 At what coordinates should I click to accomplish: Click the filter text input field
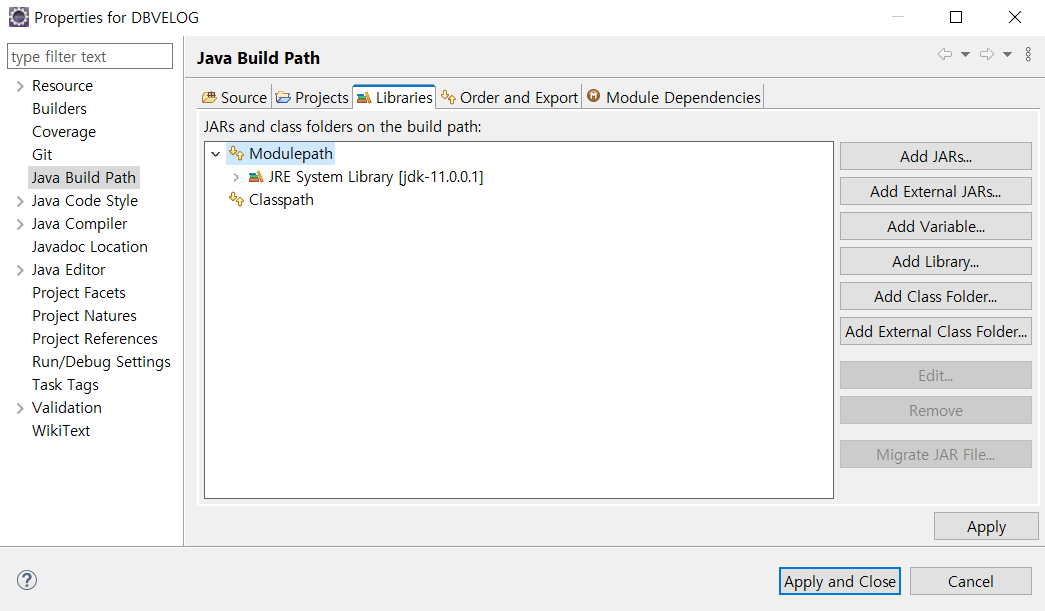[x=89, y=56]
